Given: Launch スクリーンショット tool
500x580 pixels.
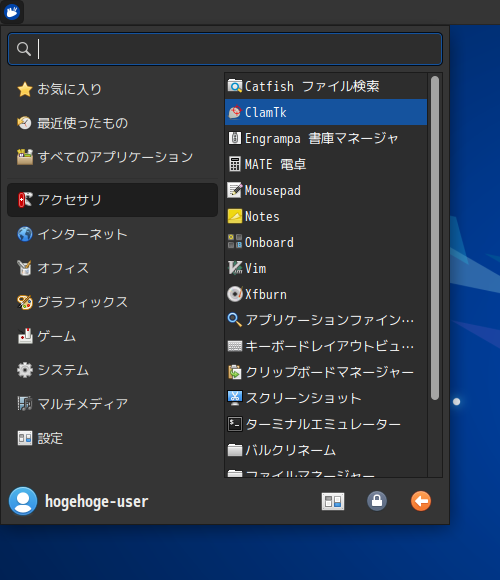Looking at the screenshot, I should click(326, 398).
